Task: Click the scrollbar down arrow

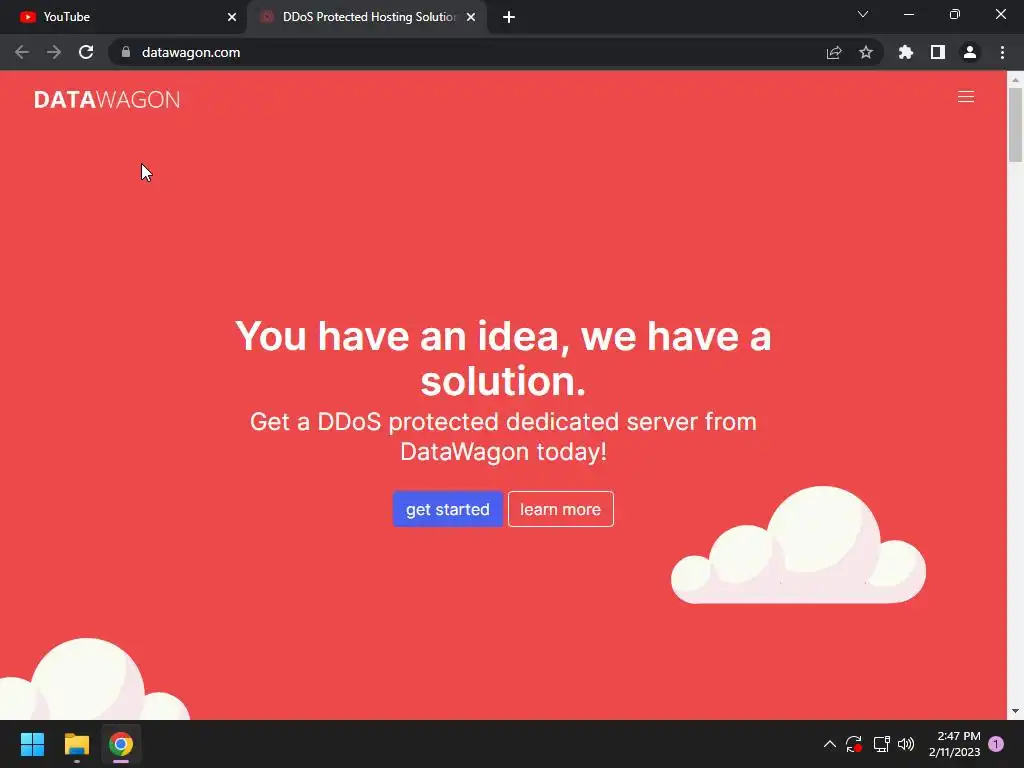Action: coord(1015,711)
